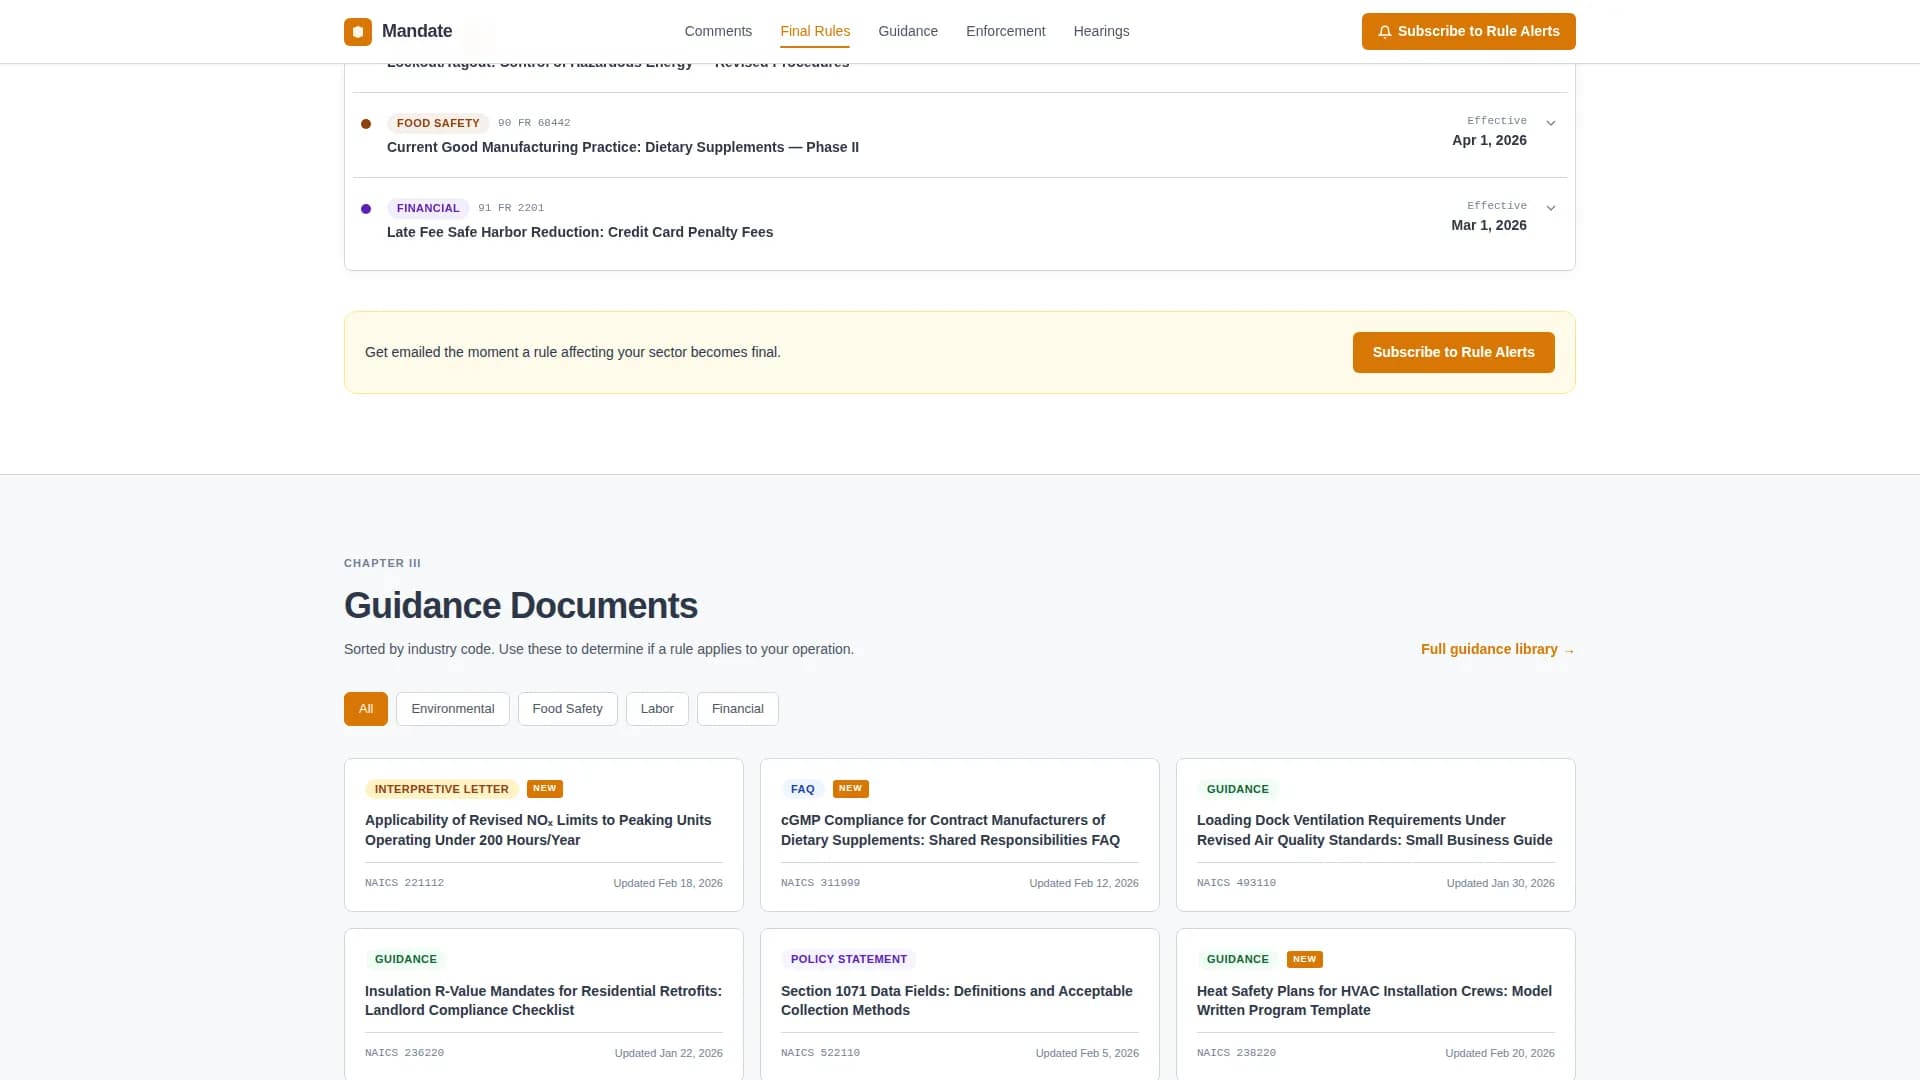Click the purple dot beside Financial rule
This screenshot has height=1080, width=1920.
pos(366,209)
